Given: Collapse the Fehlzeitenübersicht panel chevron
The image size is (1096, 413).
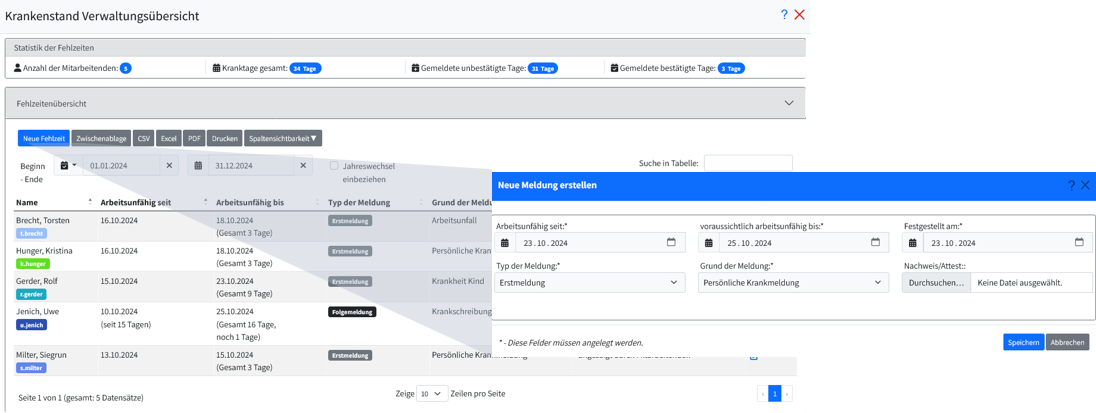Looking at the screenshot, I should (x=789, y=103).
